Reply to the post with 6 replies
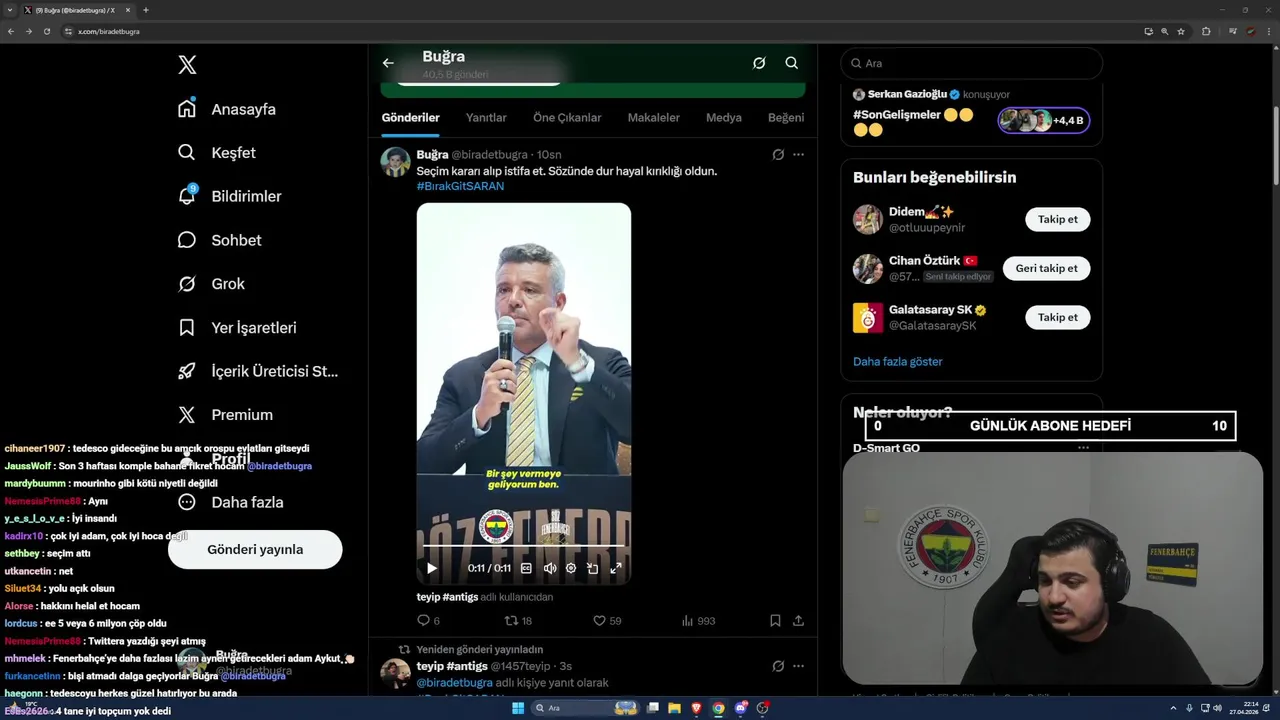The height and width of the screenshot is (720, 1280). tap(429, 621)
